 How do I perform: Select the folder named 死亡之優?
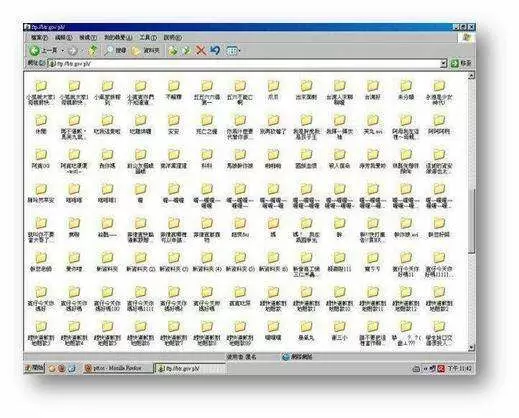pos(207,125)
